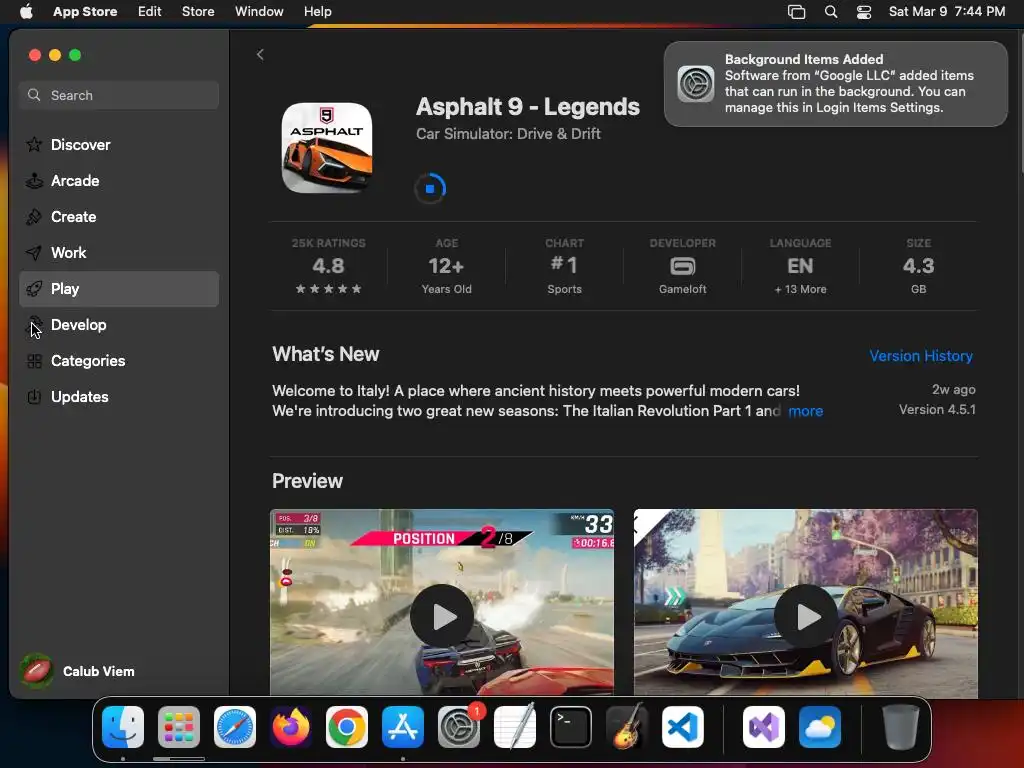Viewport: 1024px width, 768px height.
Task: Open Launchpad from the Dock
Action: (179, 727)
